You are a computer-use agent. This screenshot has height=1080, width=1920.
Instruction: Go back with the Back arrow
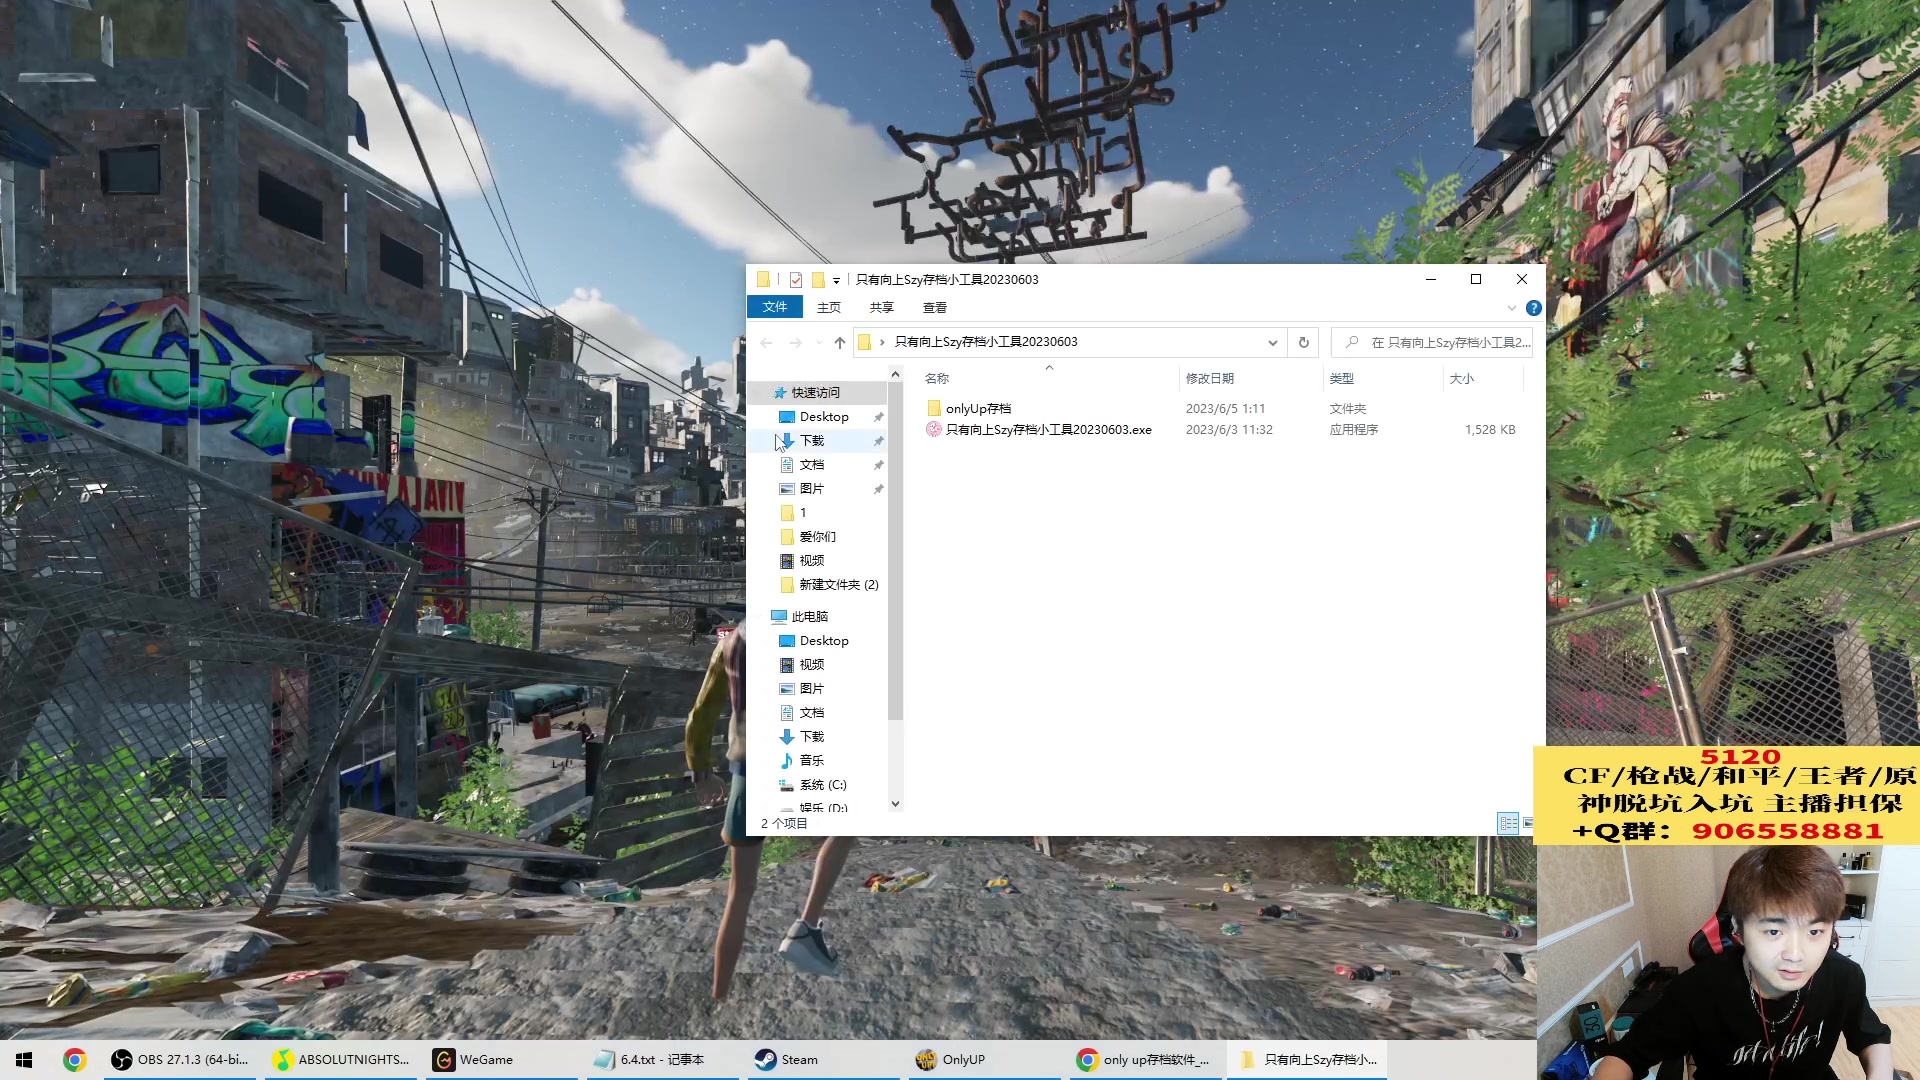coord(766,342)
